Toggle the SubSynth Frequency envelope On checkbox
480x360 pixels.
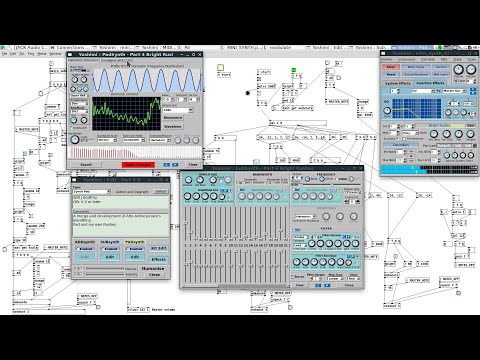point(296,190)
